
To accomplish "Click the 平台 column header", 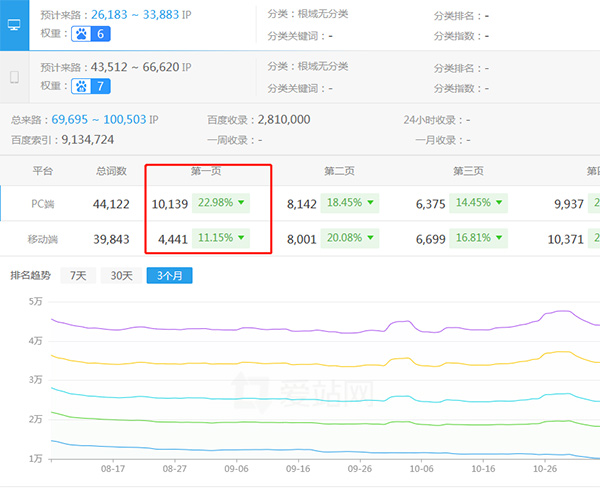I will tap(42, 171).
